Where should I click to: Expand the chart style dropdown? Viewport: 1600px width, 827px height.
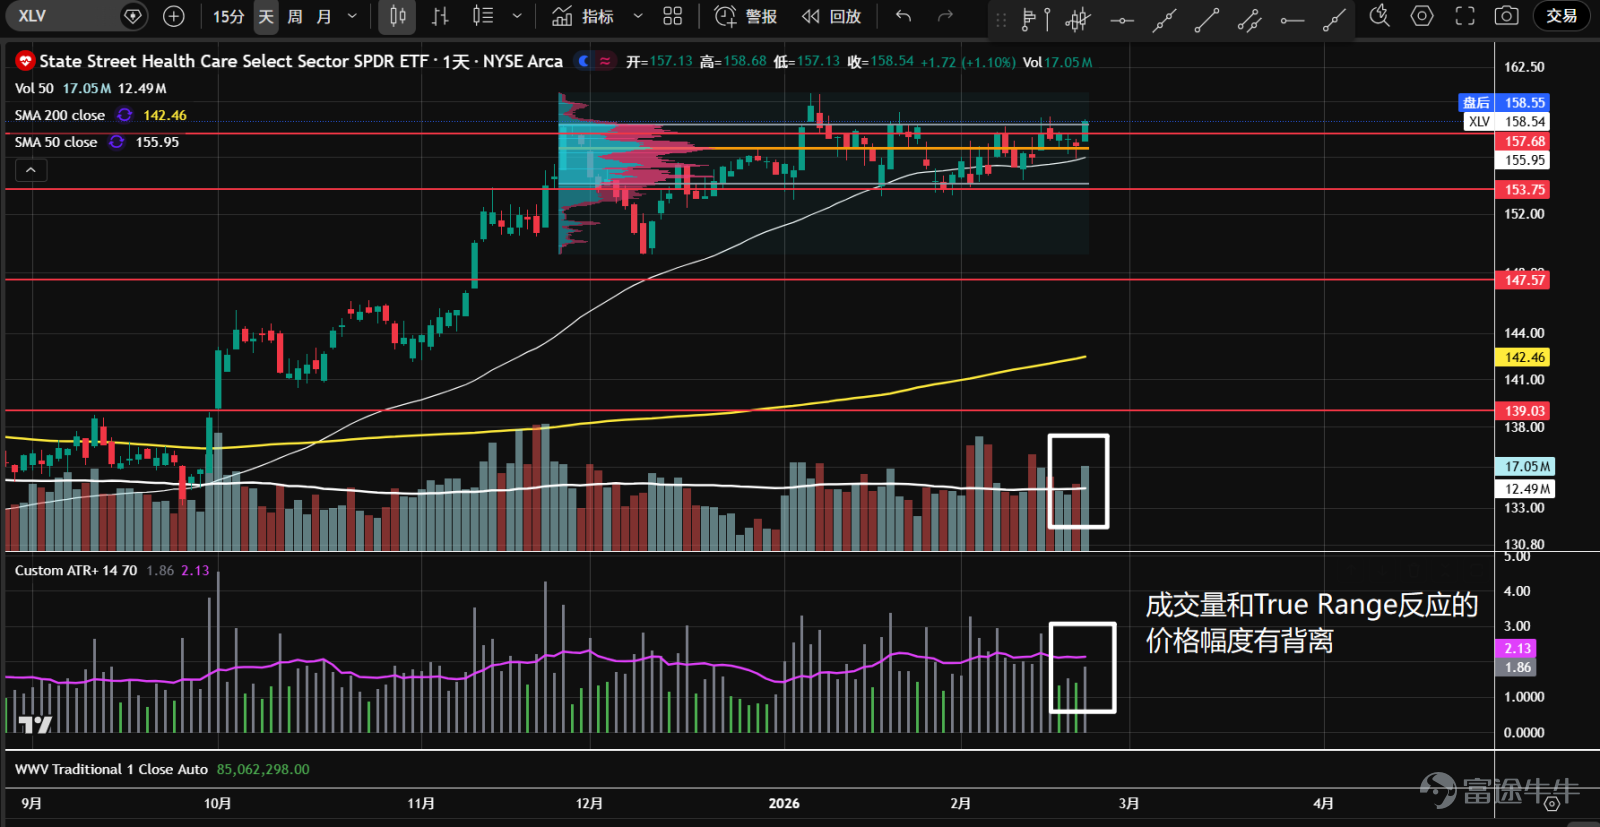tap(516, 16)
